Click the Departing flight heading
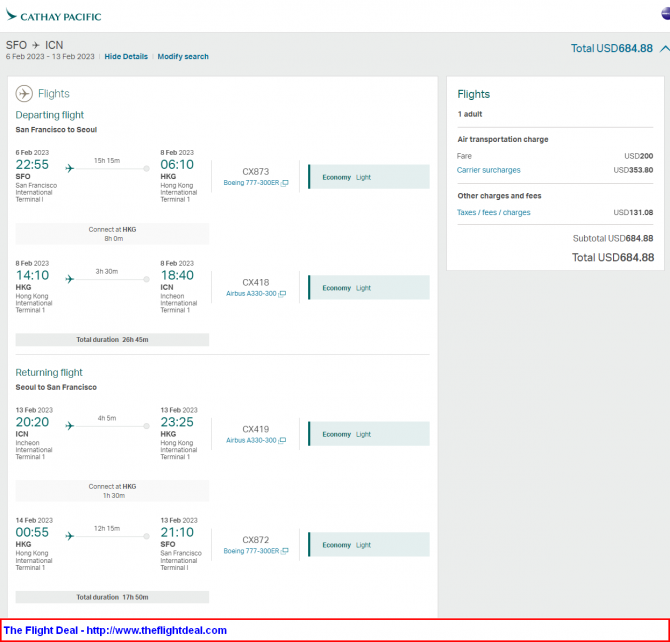Image resolution: width=670 pixels, height=642 pixels. click(x=50, y=115)
